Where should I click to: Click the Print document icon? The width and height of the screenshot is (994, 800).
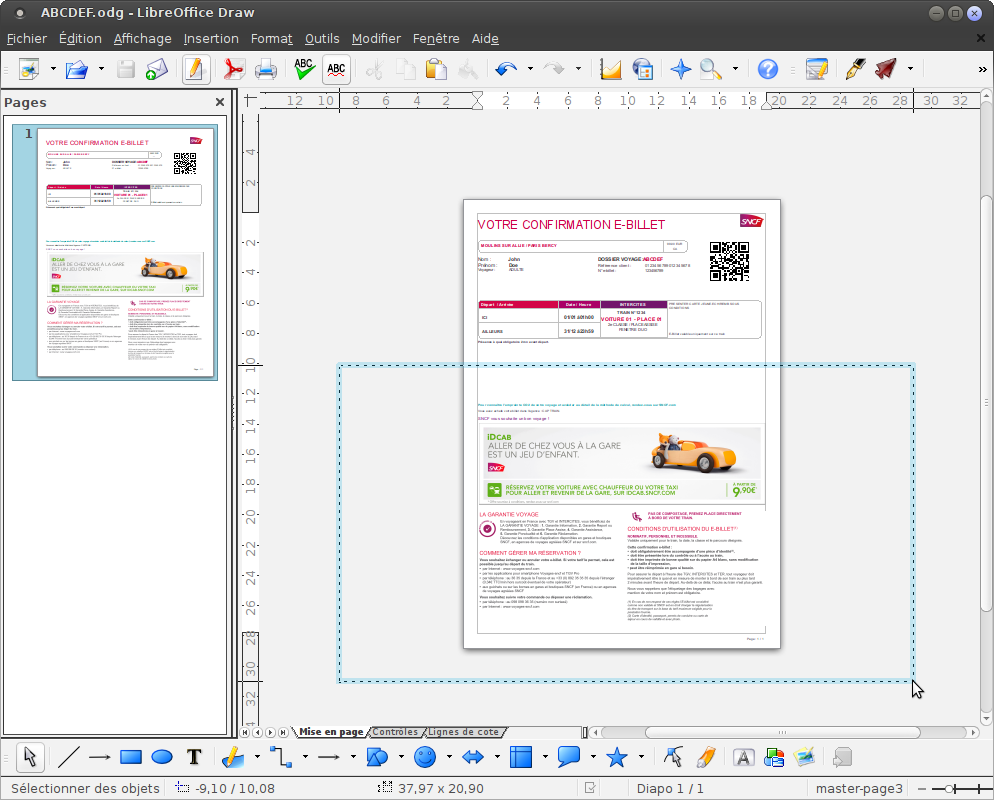point(266,69)
